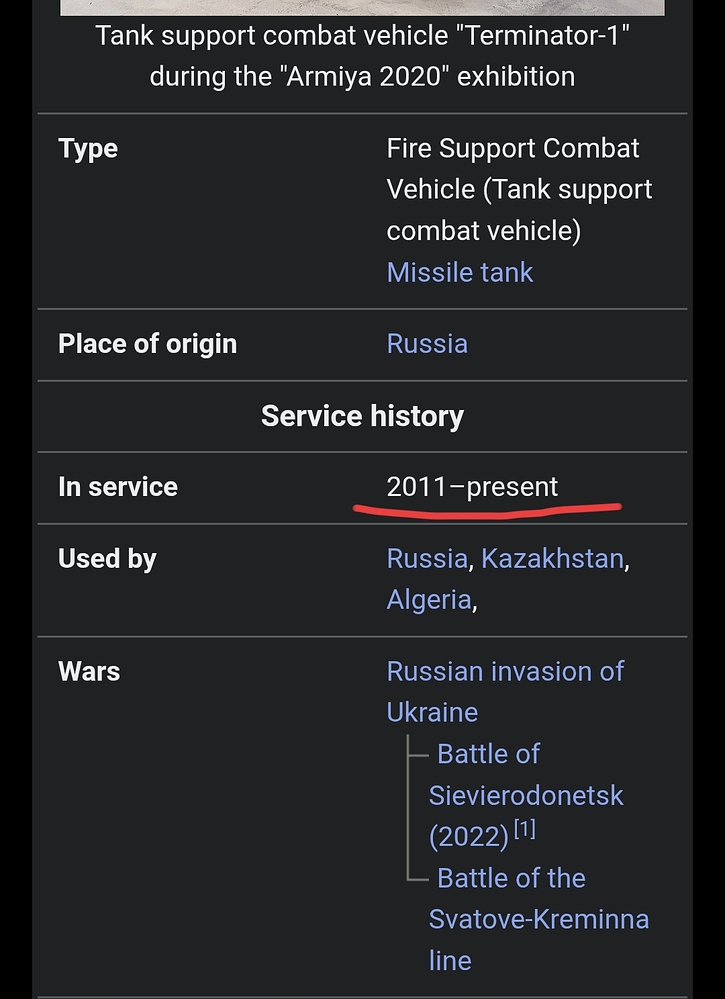
Task: Open the "Russia" link under Place of origin
Action: pos(427,343)
